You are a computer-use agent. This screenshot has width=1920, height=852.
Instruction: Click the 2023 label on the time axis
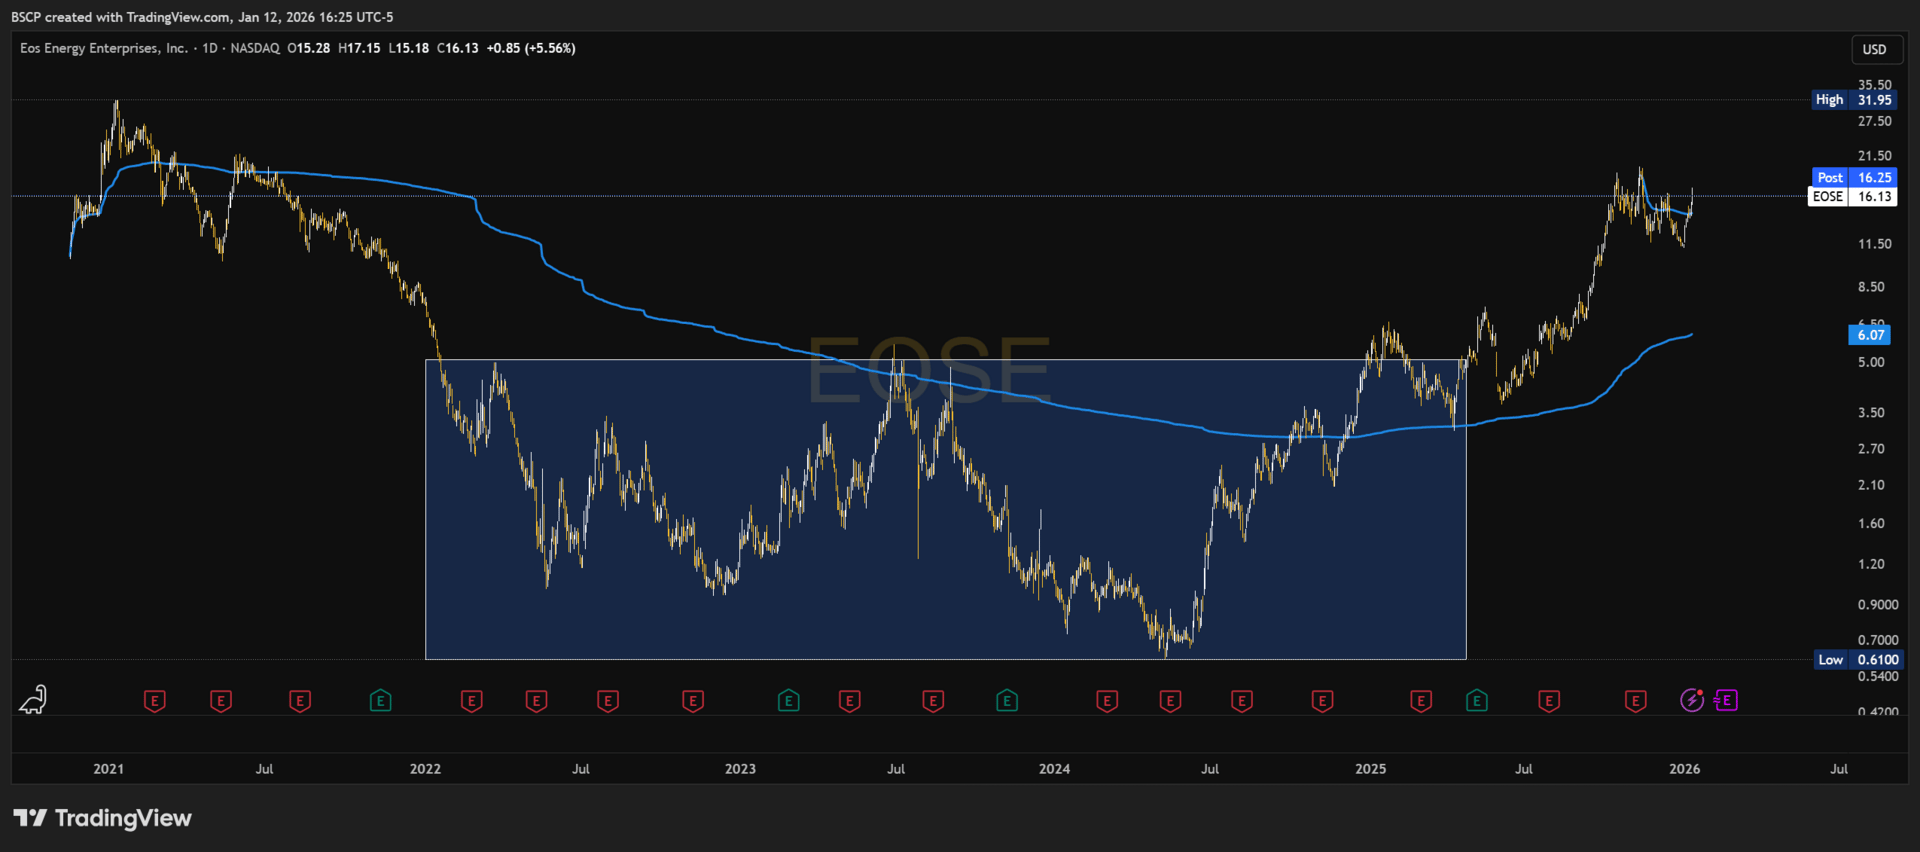[740, 769]
